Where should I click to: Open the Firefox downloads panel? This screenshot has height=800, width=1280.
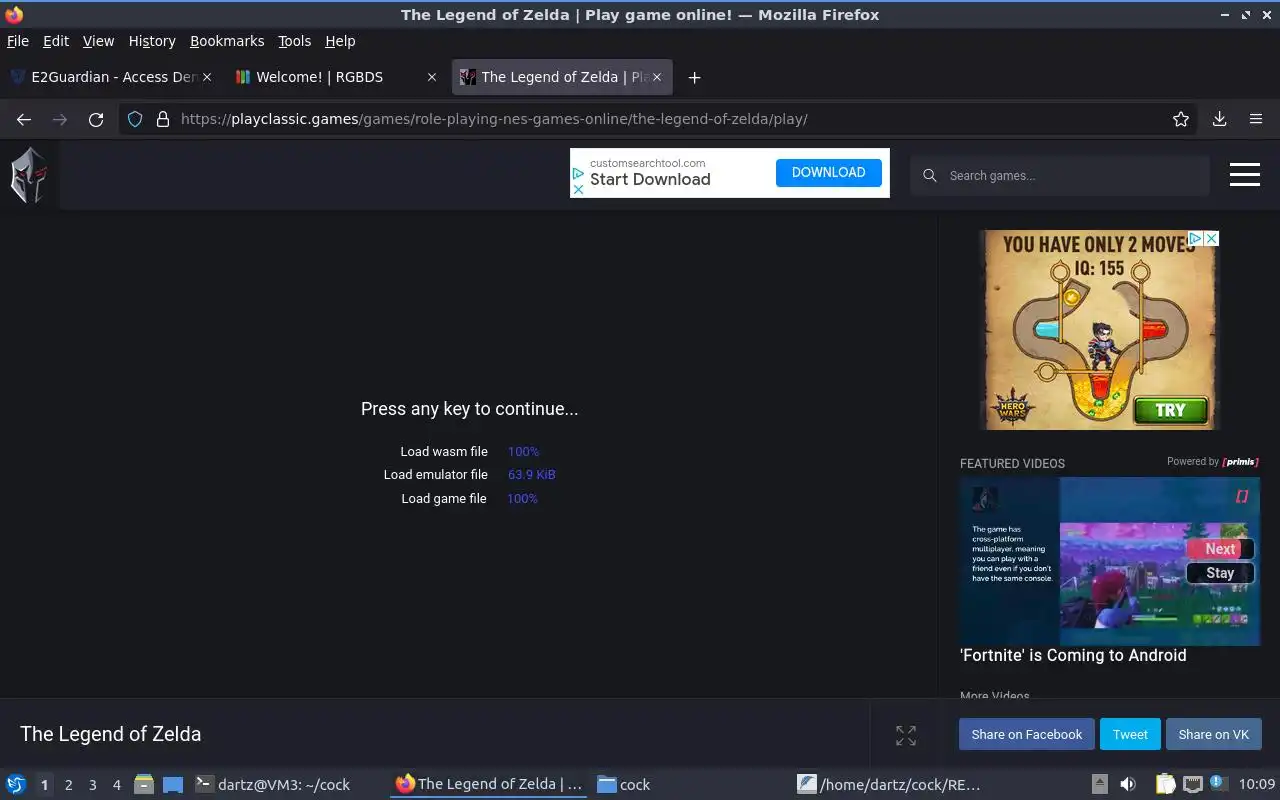[1219, 119]
